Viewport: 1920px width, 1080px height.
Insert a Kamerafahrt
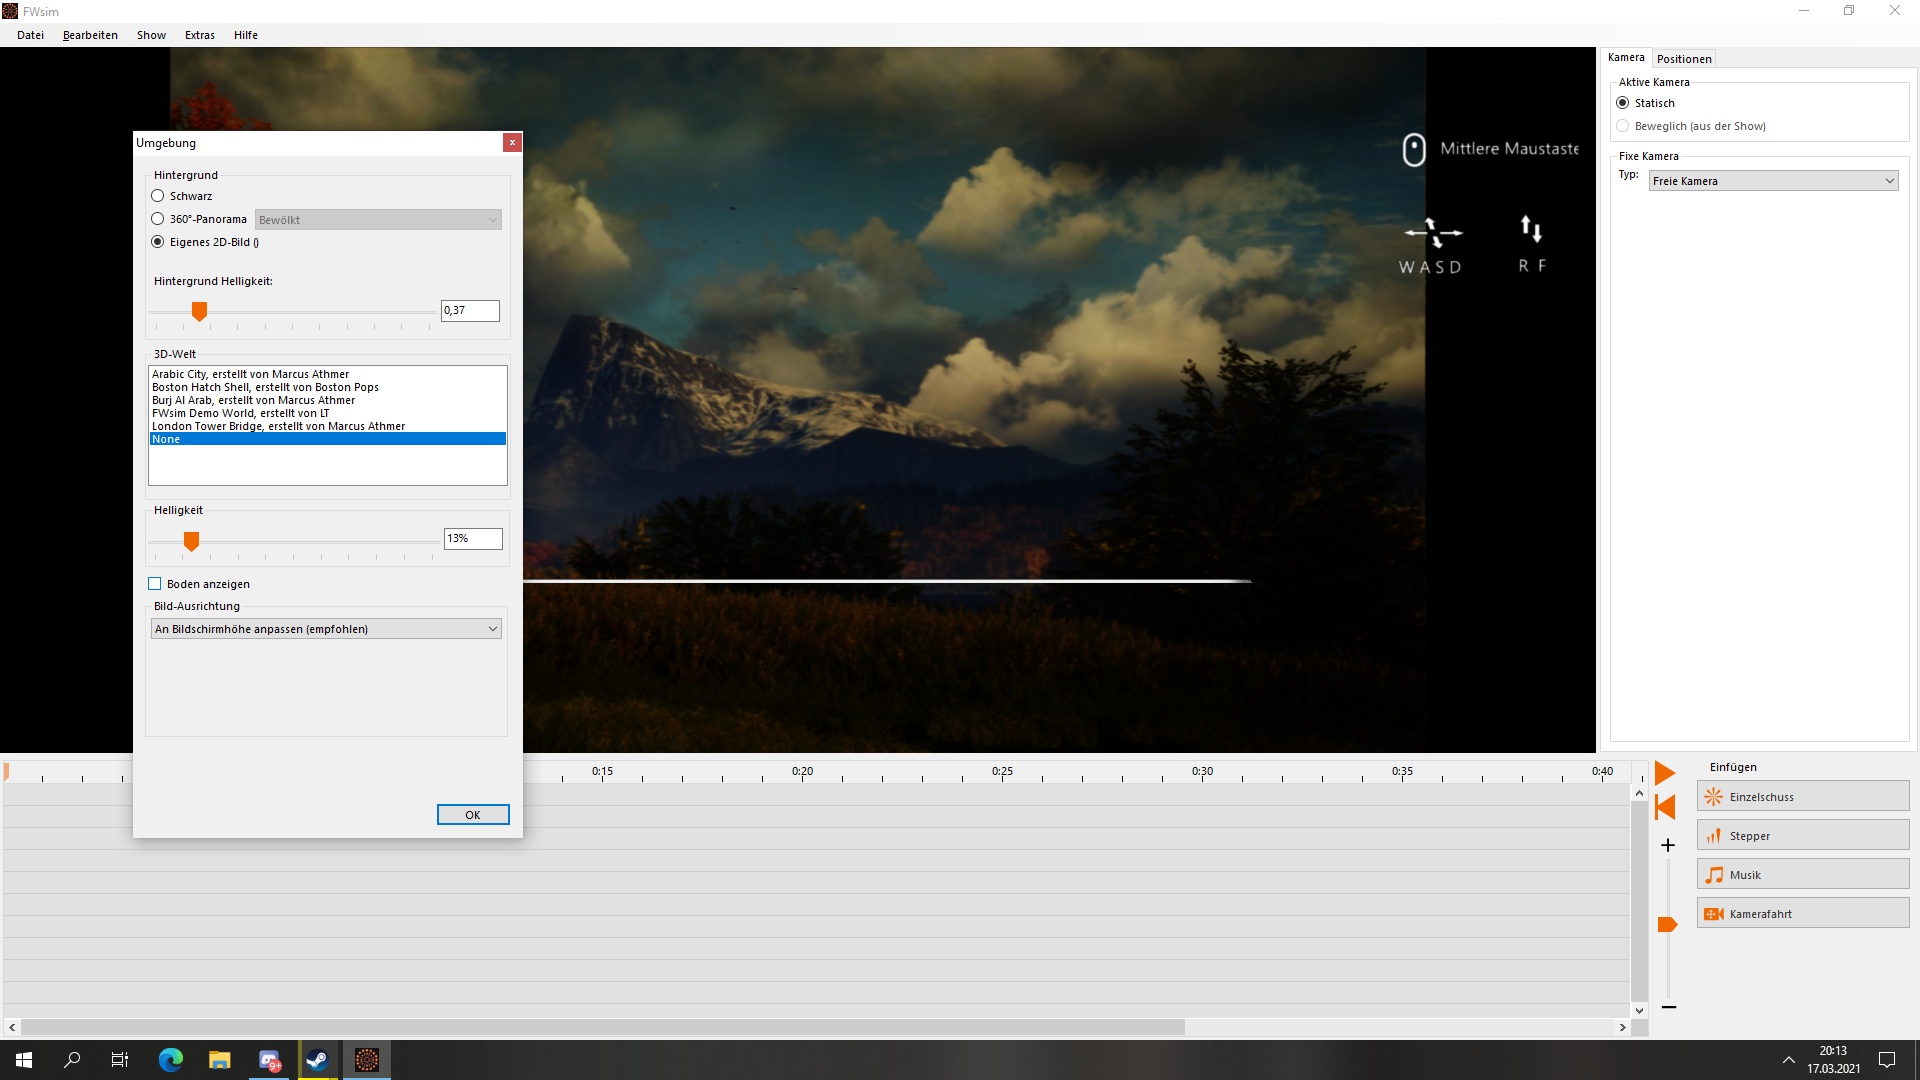[1803, 914]
